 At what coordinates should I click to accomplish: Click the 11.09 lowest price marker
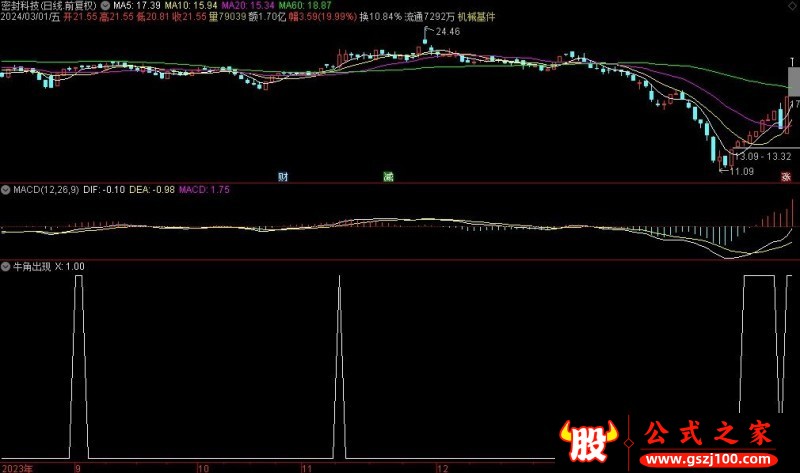coord(741,172)
